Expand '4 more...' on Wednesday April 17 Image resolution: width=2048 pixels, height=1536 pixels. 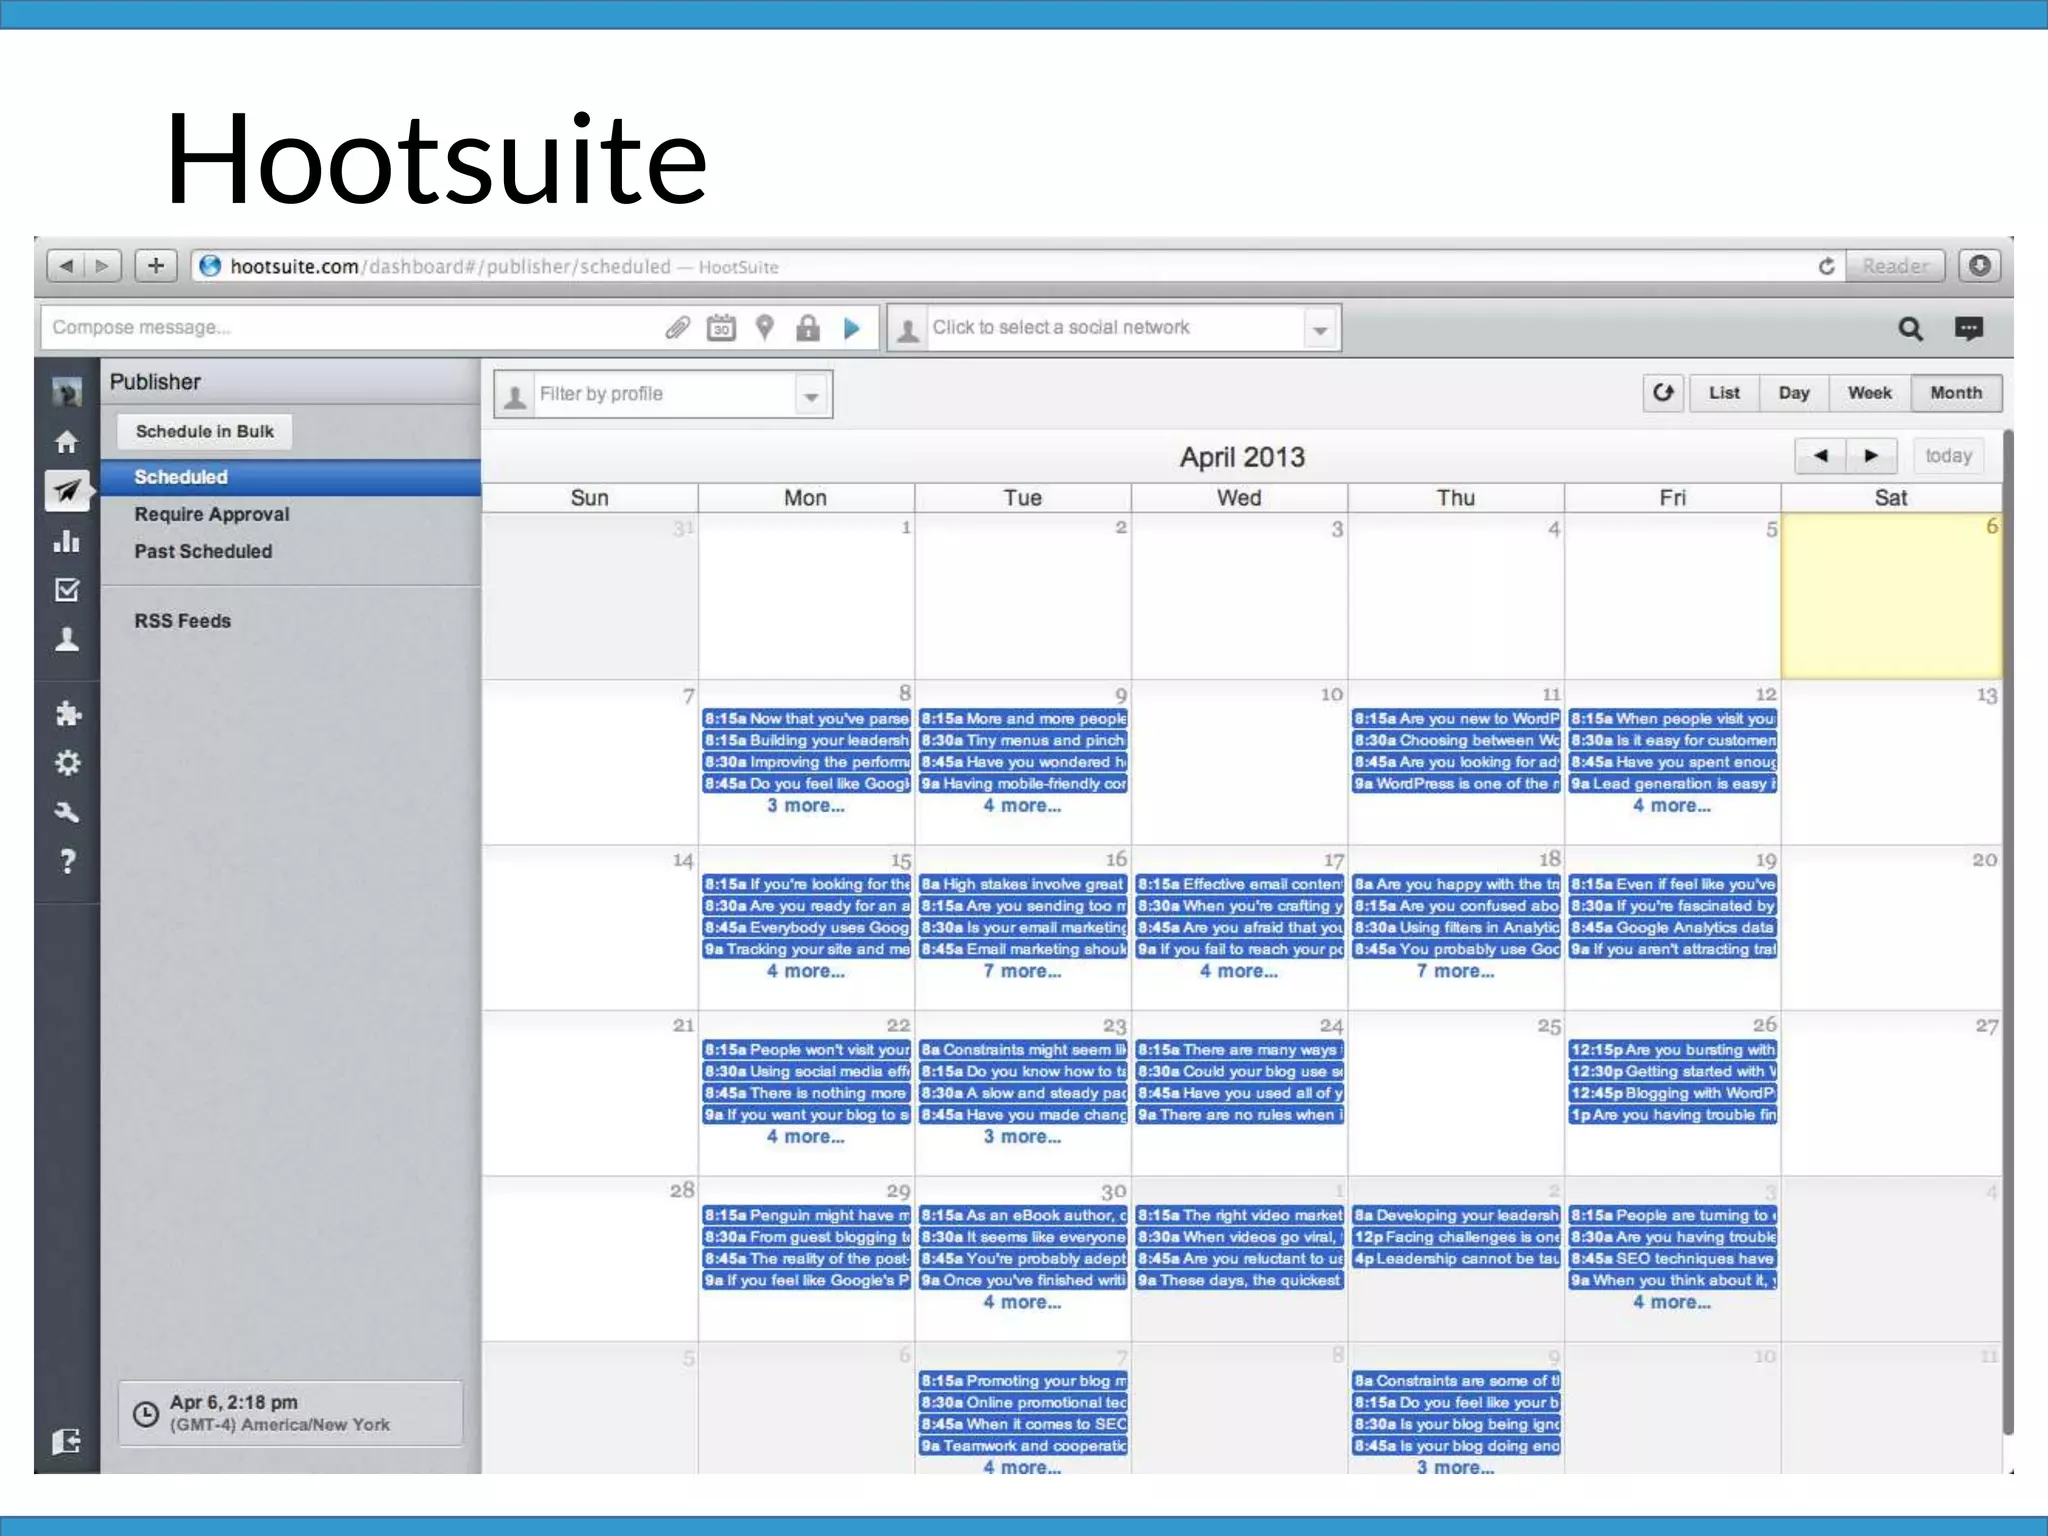(x=1239, y=971)
